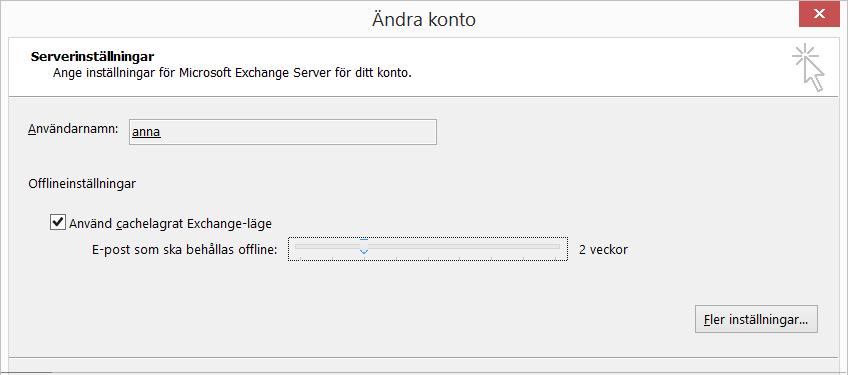Open Fler inställningar button
Image resolution: width=848 pixels, height=375 pixels.
coord(756,319)
